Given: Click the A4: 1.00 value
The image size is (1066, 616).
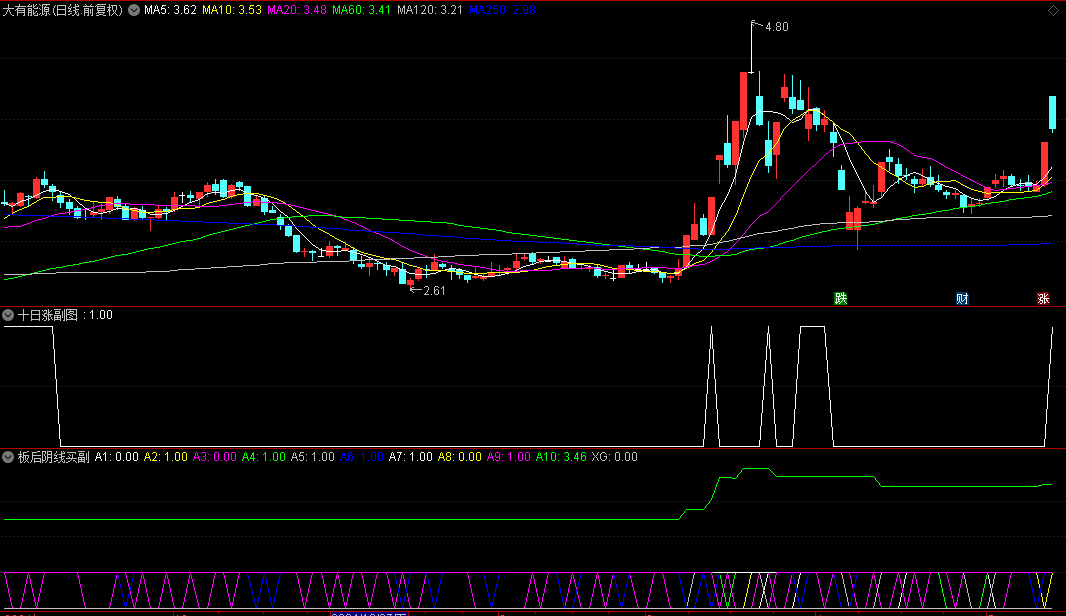Looking at the screenshot, I should (x=264, y=457).
